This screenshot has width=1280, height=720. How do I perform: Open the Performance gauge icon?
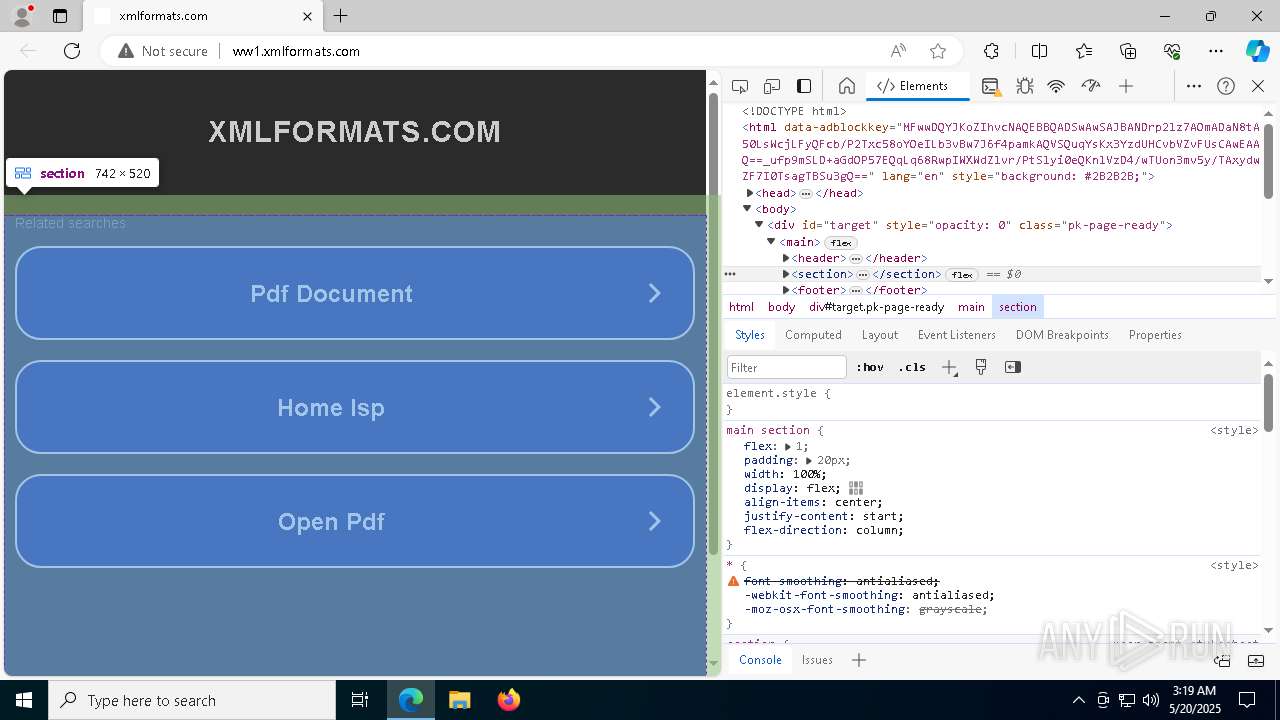[x=1091, y=86]
